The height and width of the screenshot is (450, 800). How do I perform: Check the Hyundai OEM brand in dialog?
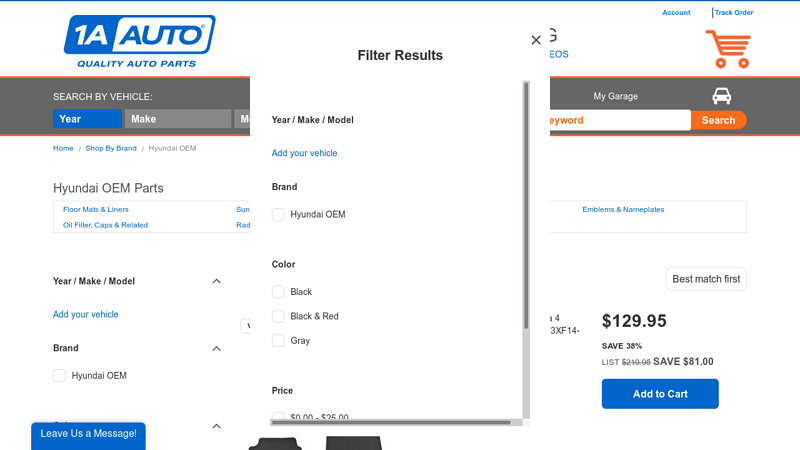278,214
